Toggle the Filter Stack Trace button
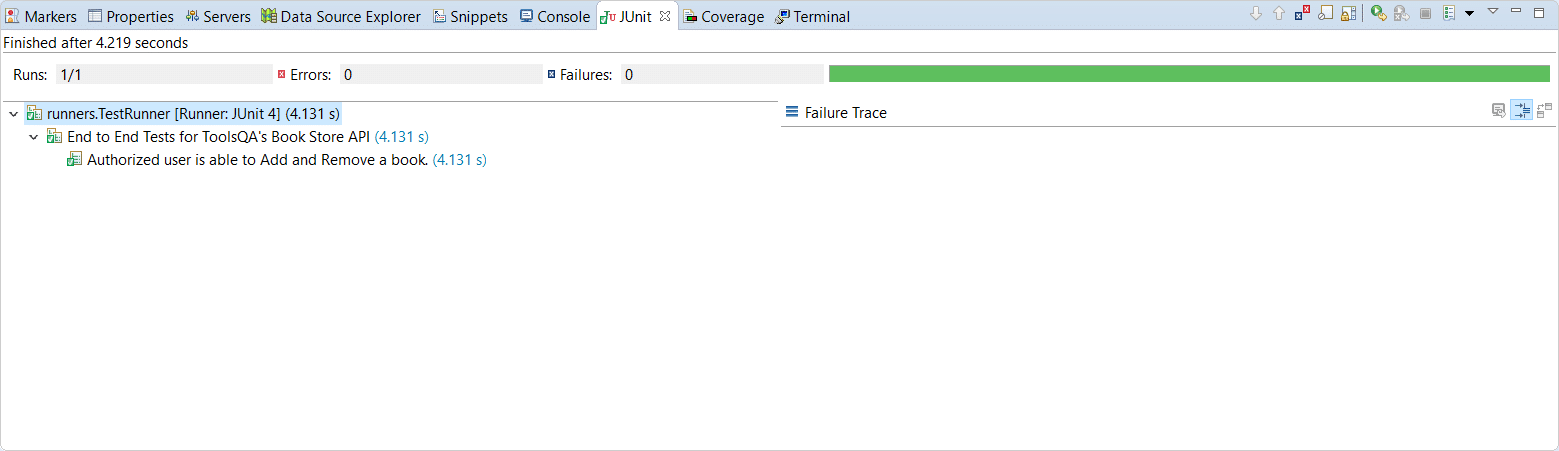The width and height of the screenshot is (1559, 451). tap(1521, 111)
